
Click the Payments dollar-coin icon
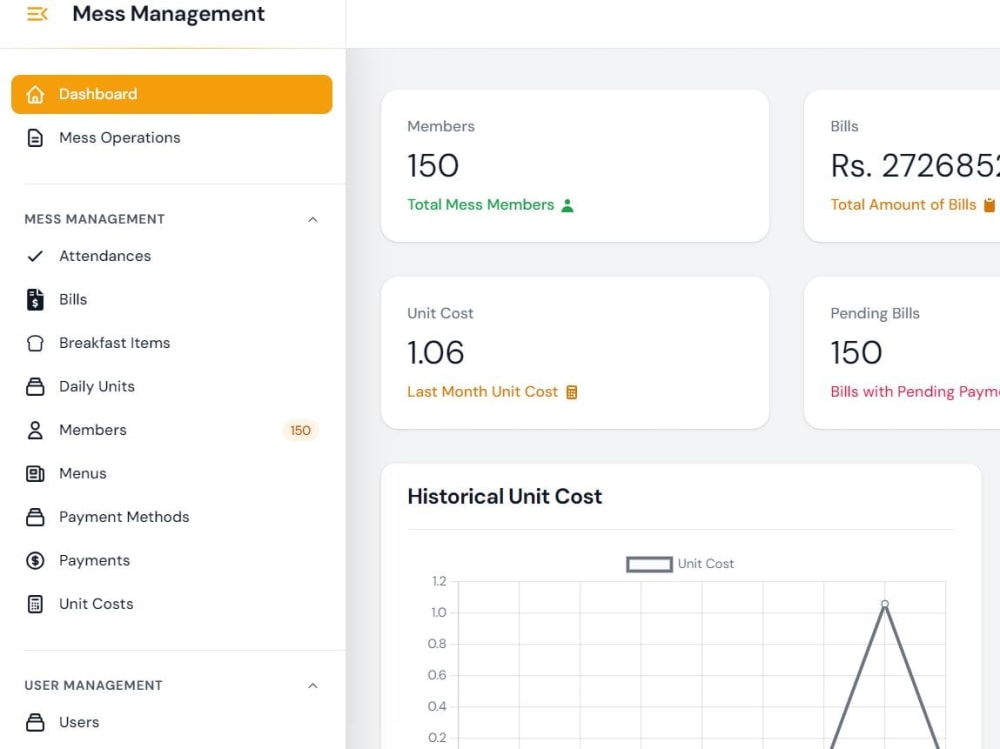(35, 560)
